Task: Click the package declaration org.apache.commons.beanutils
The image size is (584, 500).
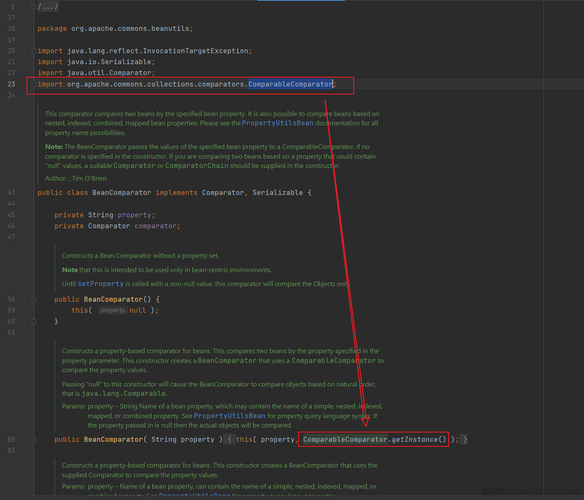Action: coord(130,29)
